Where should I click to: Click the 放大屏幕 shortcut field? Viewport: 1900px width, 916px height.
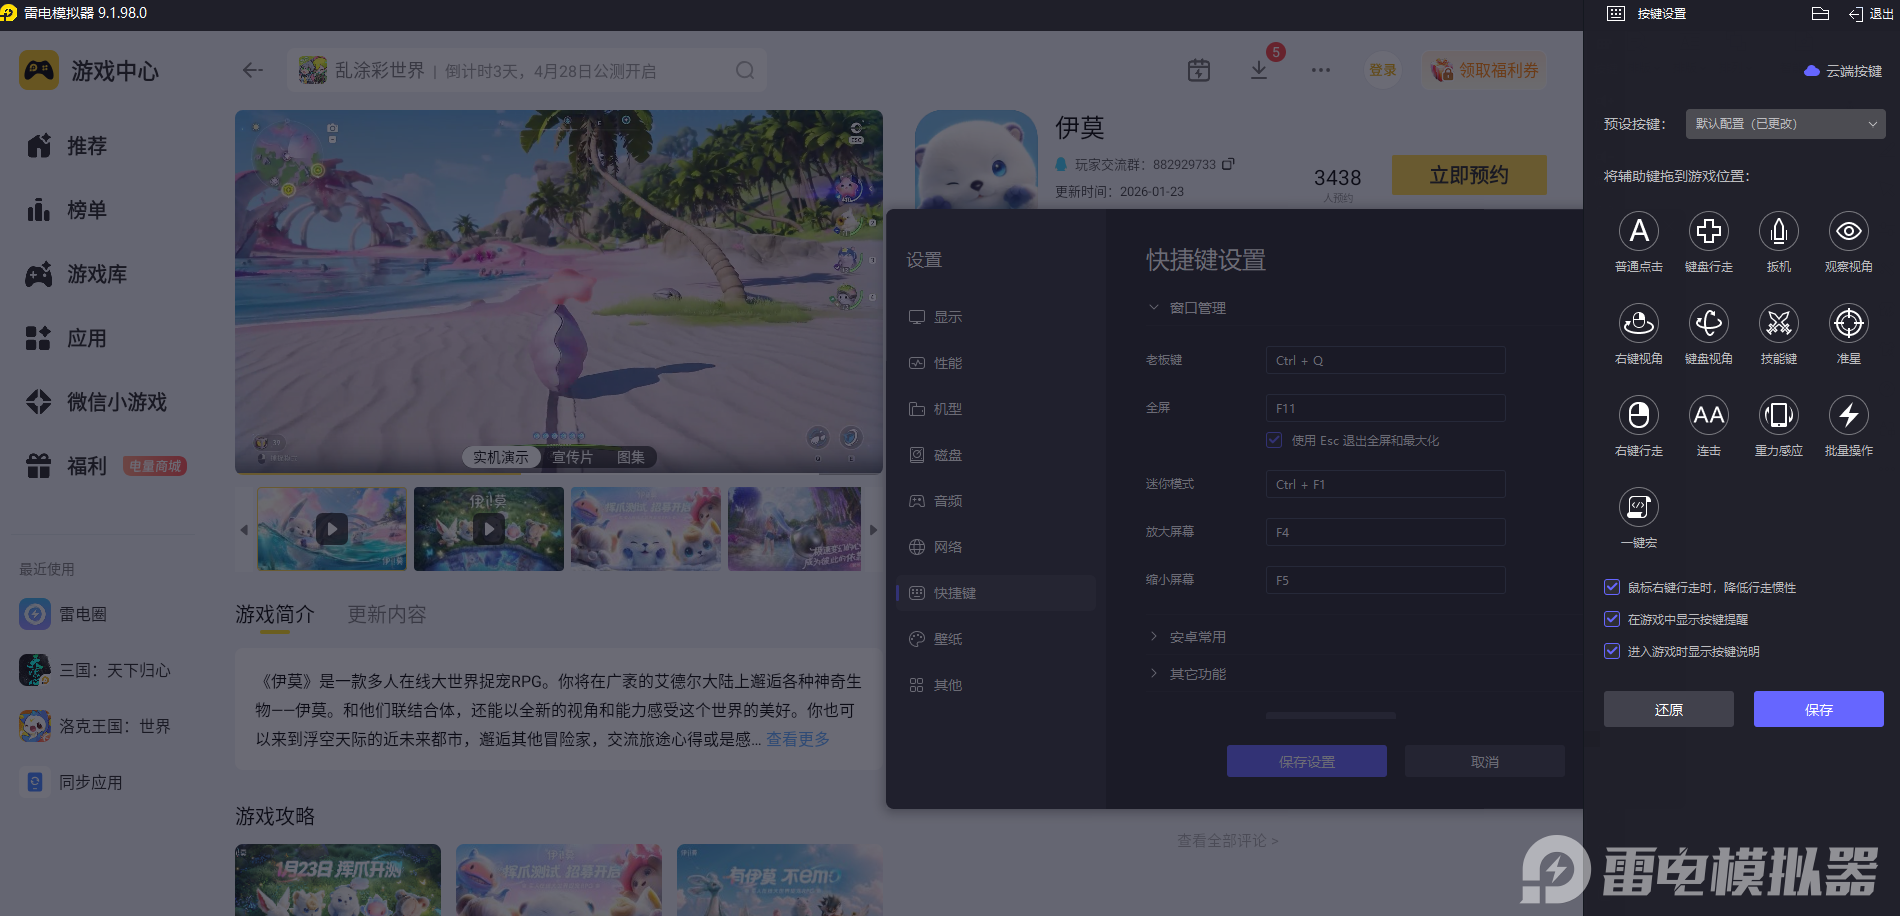(x=1386, y=532)
